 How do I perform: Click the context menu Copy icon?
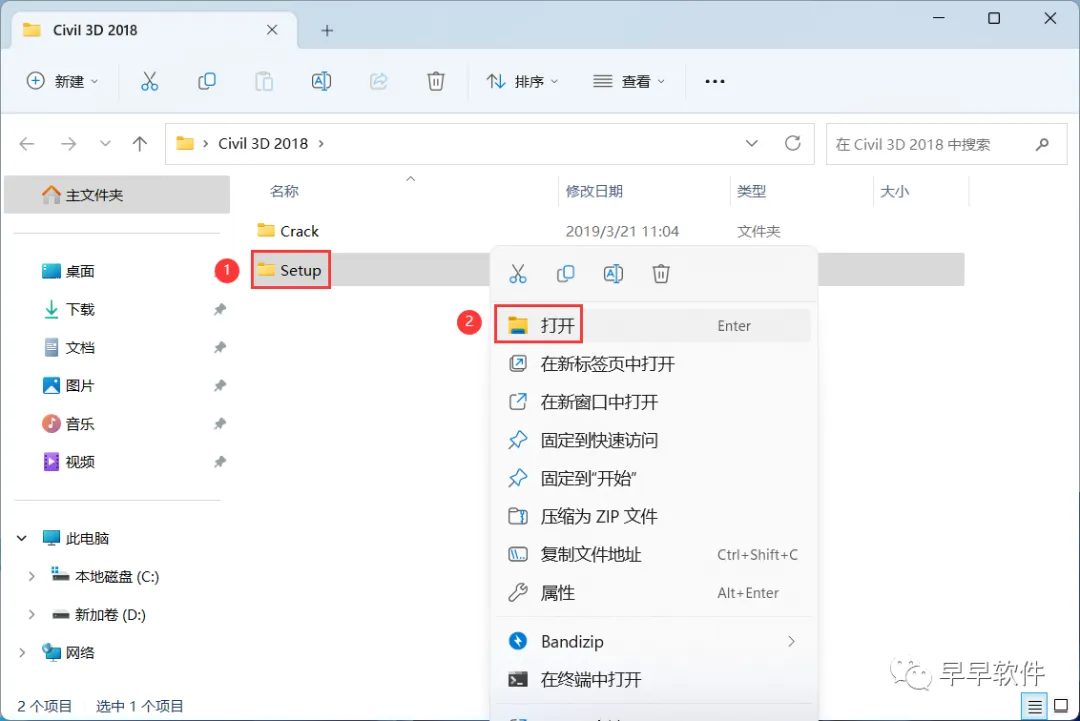(565, 273)
